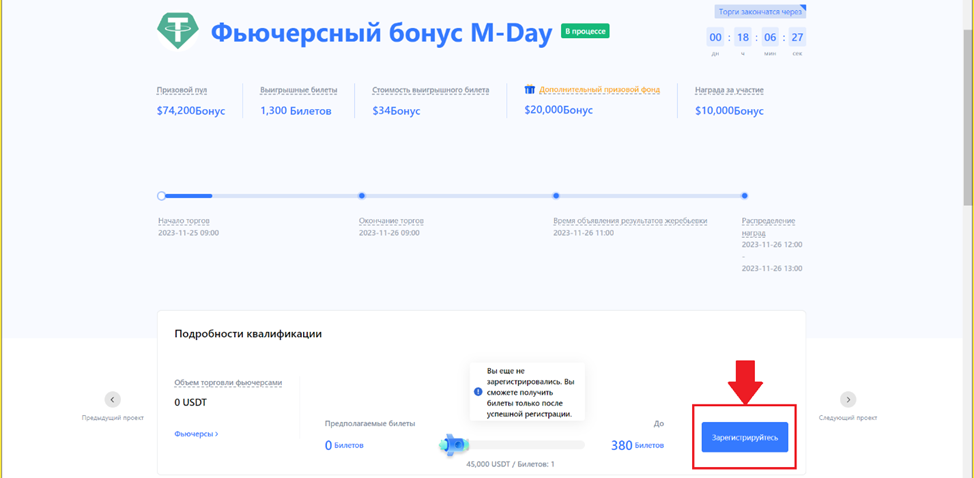
Task: Click the gift icon beside additional prize fund
Action: point(530,90)
